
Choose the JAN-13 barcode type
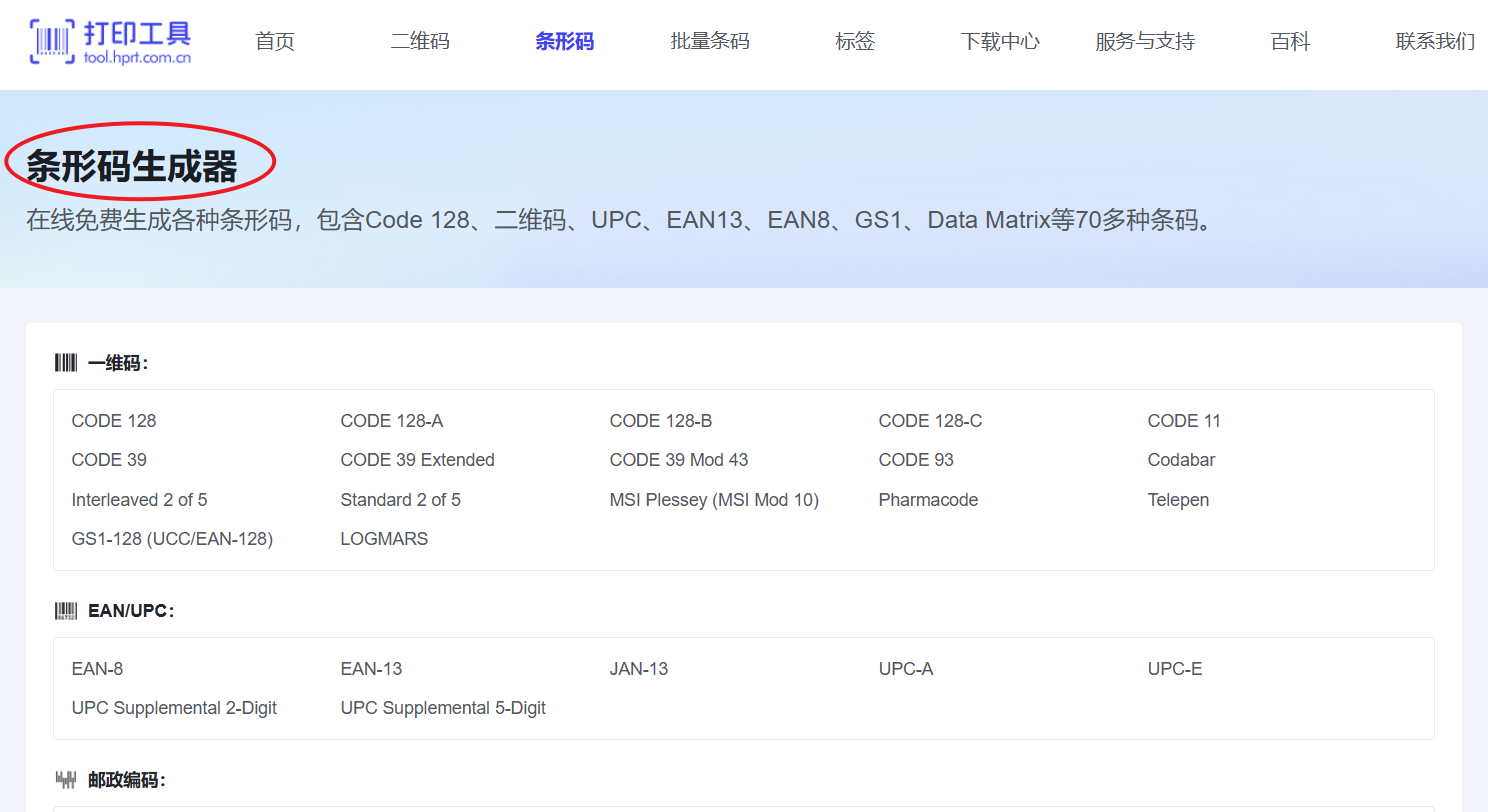pos(639,669)
